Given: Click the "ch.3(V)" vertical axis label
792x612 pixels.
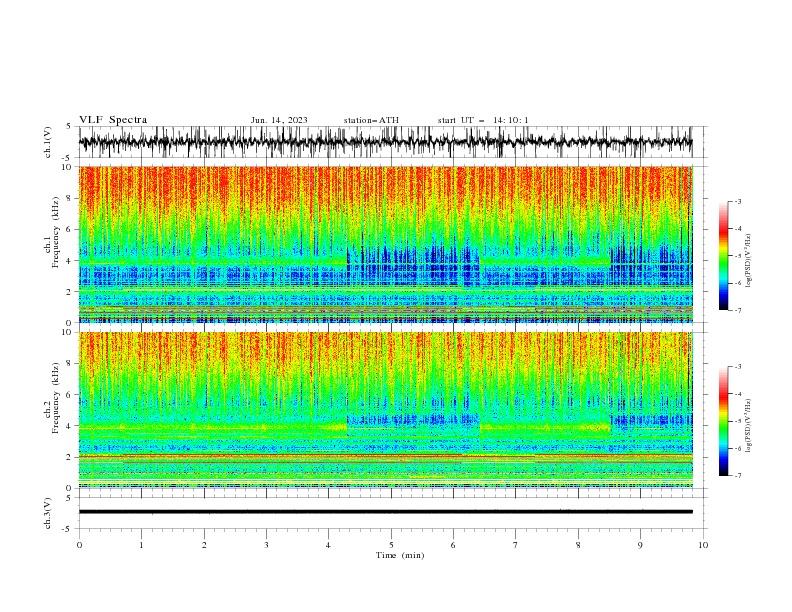Looking at the screenshot, I should click(48, 513).
